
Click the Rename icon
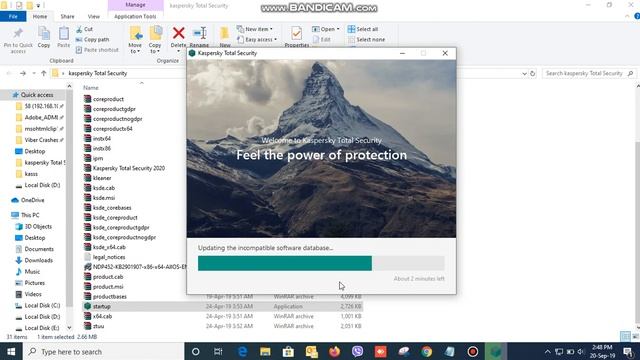200,33
